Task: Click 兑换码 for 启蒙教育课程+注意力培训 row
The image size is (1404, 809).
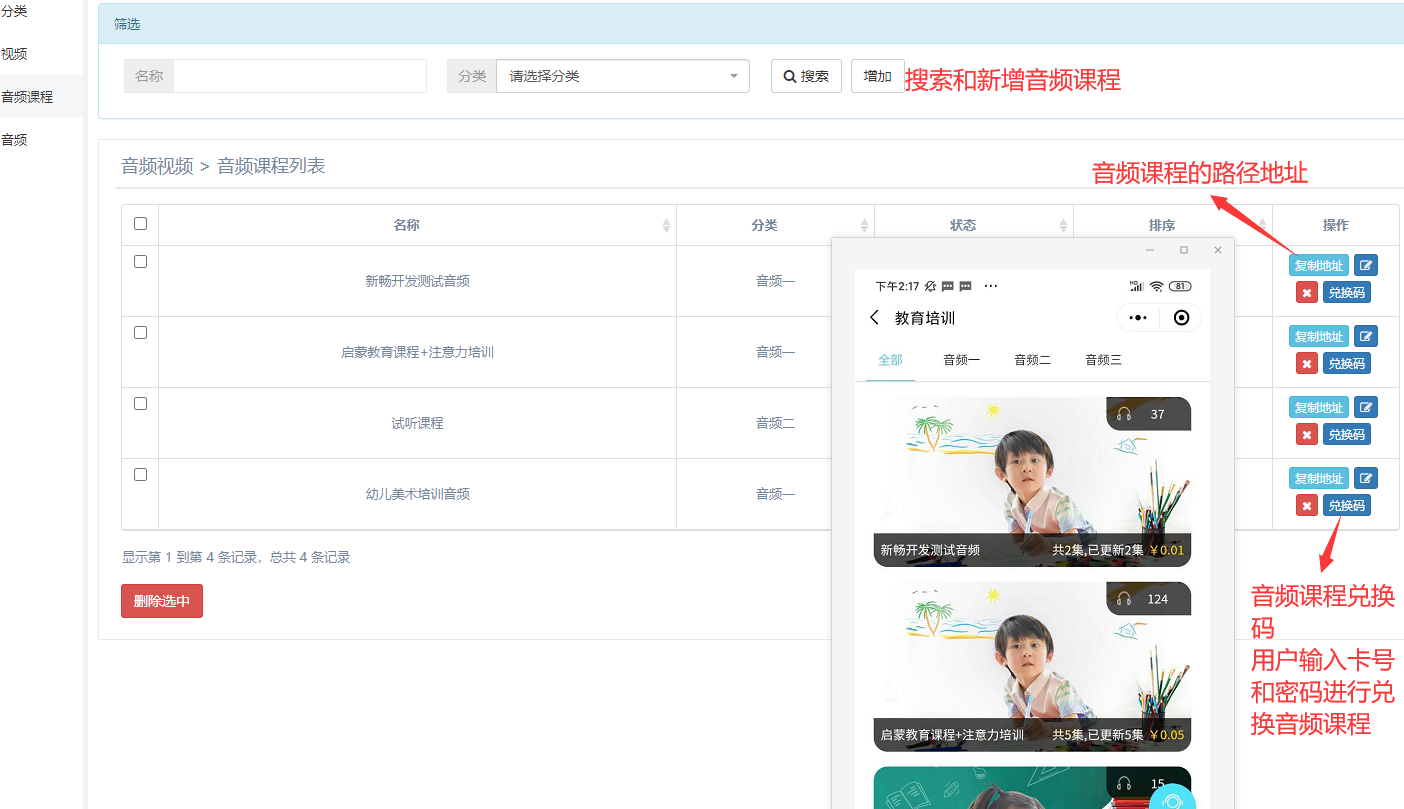Action: click(1347, 364)
